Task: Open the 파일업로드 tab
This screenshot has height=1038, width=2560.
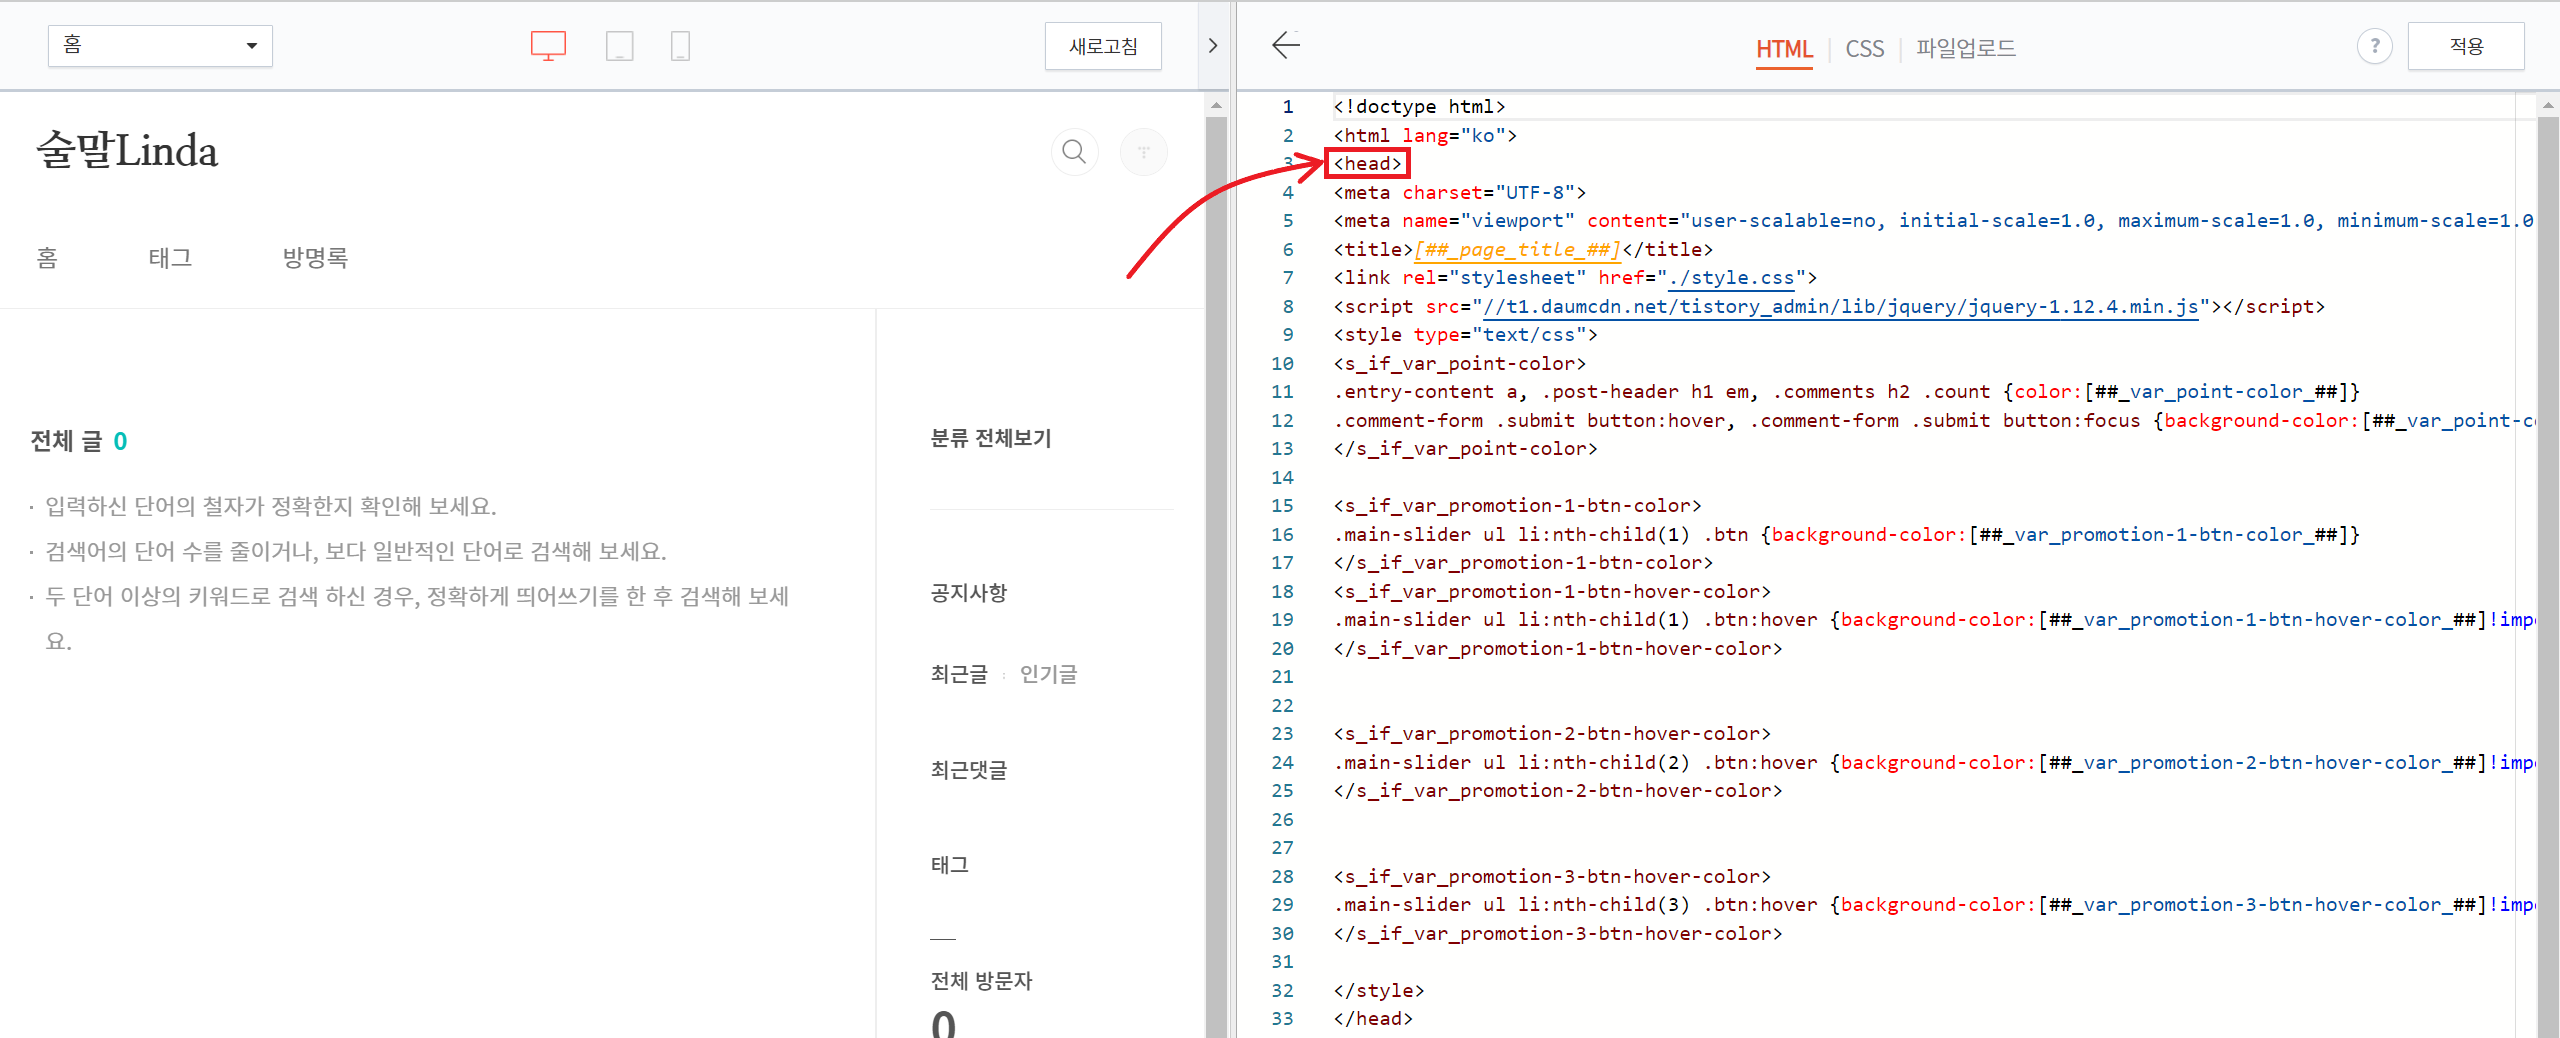Action: (1966, 48)
